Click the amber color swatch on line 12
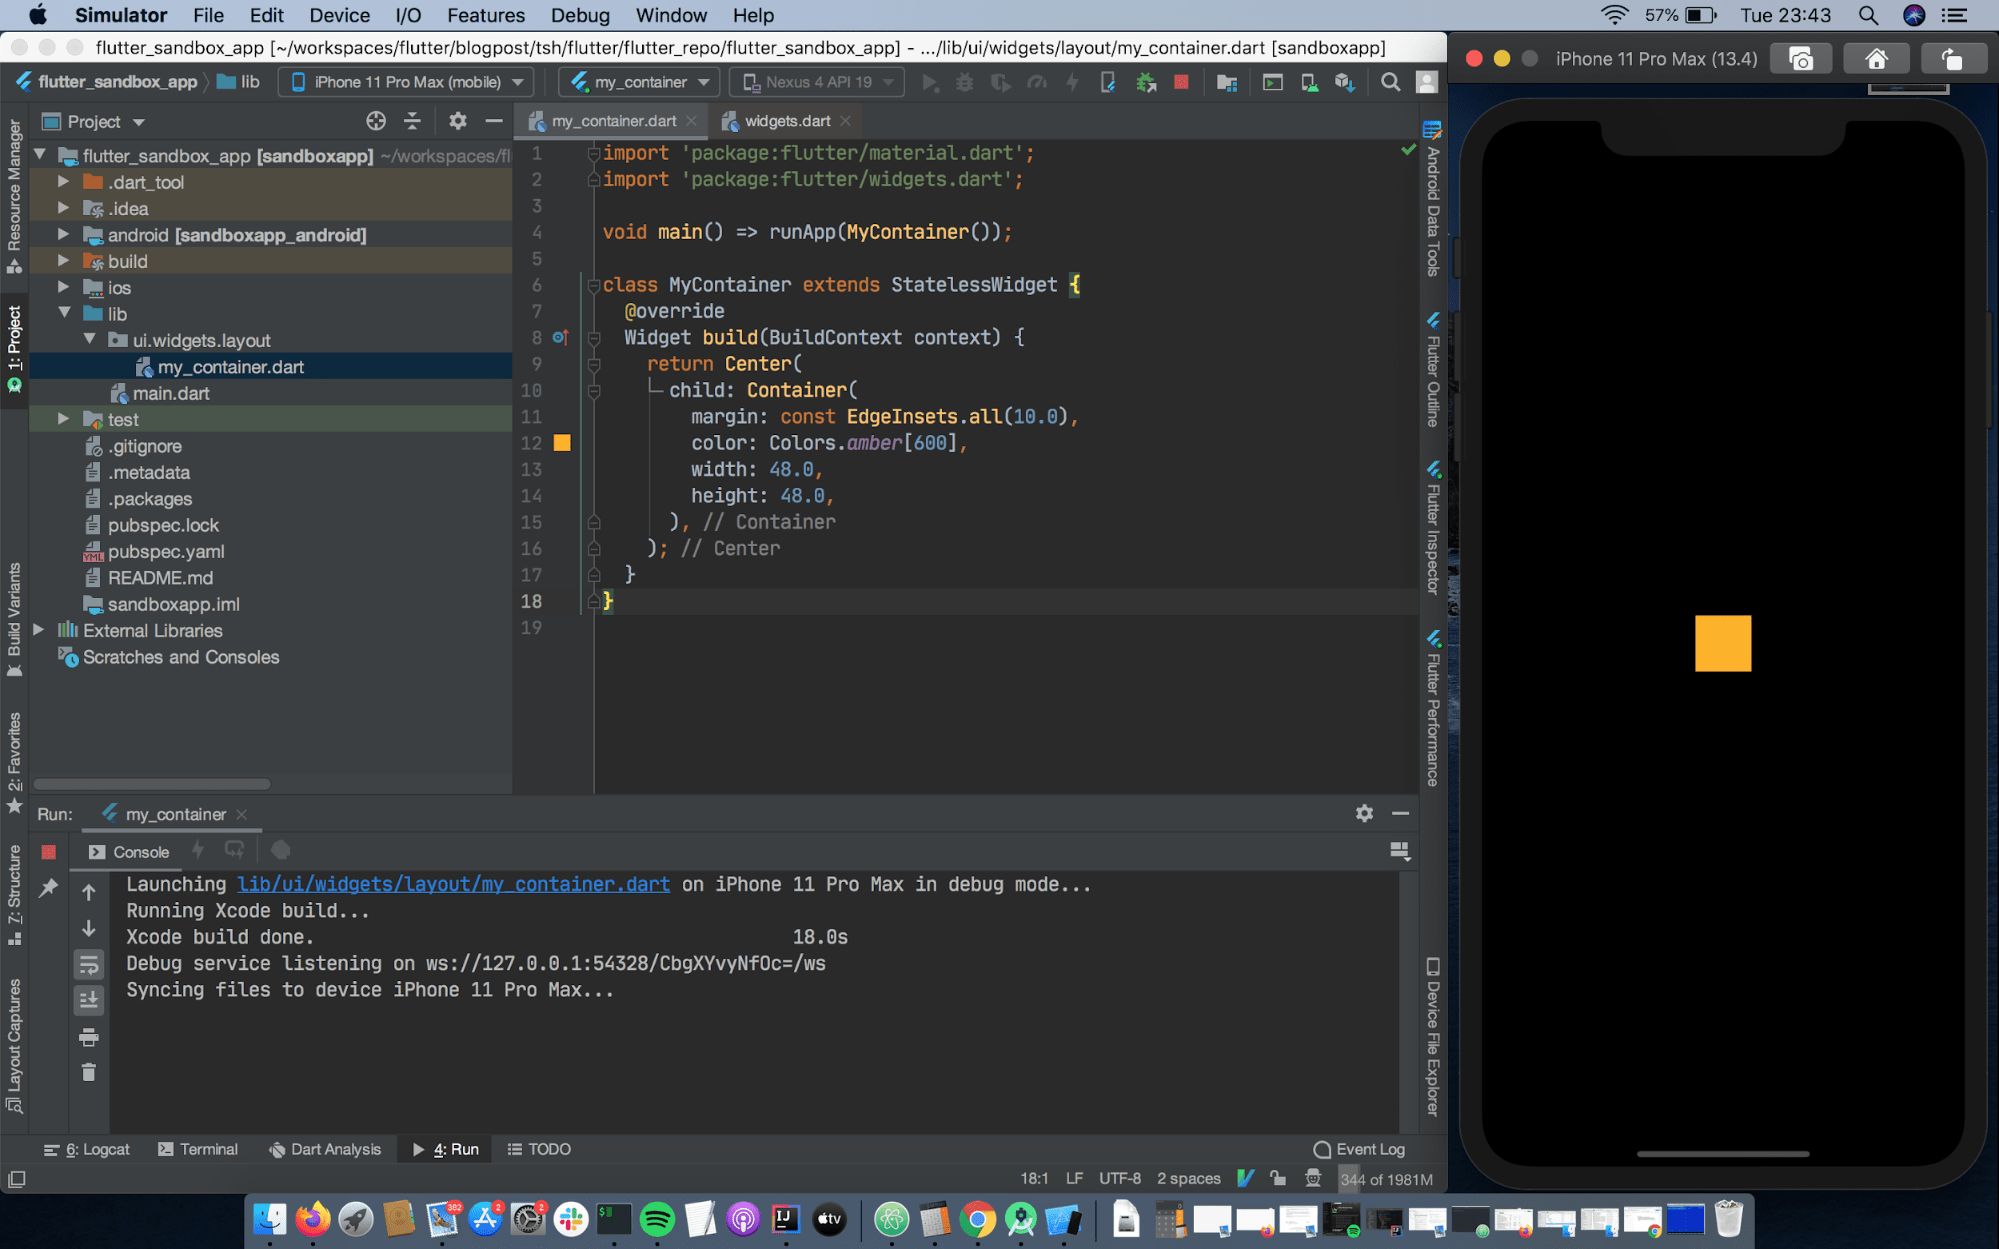 (x=561, y=442)
